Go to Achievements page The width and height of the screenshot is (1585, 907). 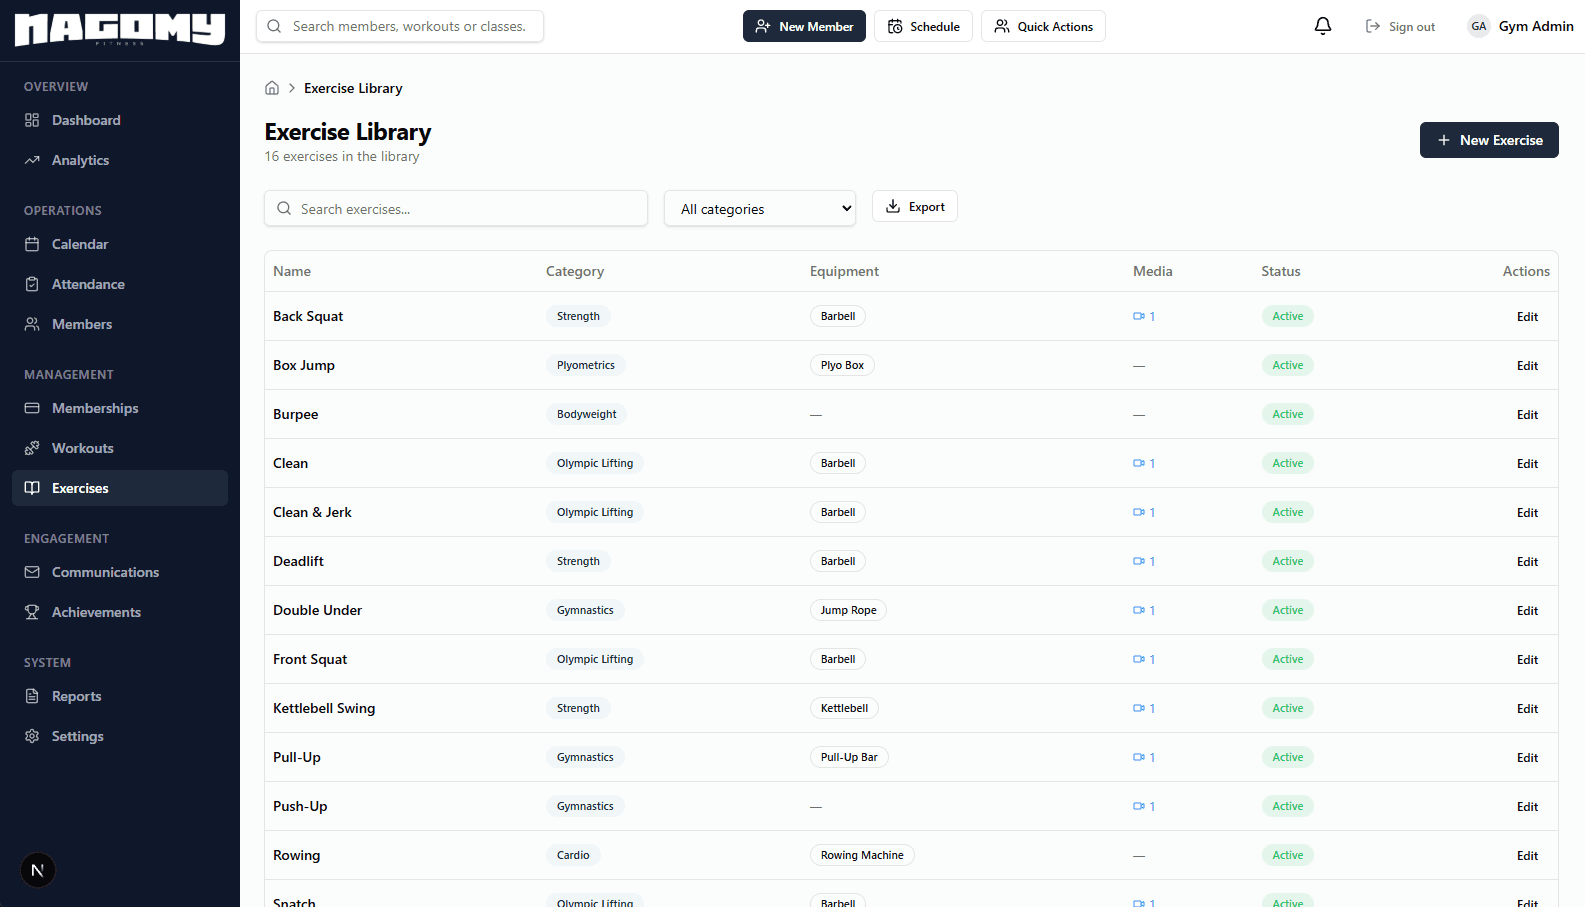[x=120, y=612]
